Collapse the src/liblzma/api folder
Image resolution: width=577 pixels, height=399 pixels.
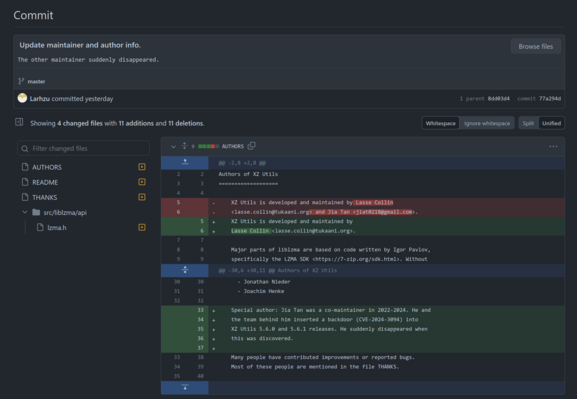pos(25,212)
